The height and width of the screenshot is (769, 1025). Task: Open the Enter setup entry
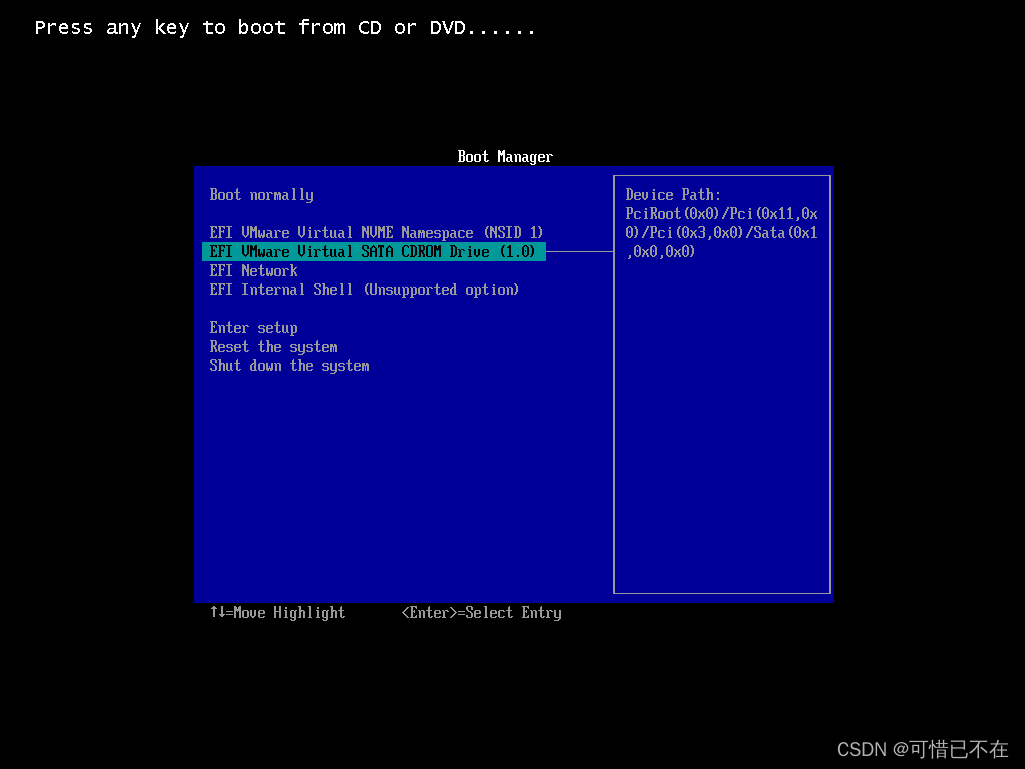[x=254, y=328]
